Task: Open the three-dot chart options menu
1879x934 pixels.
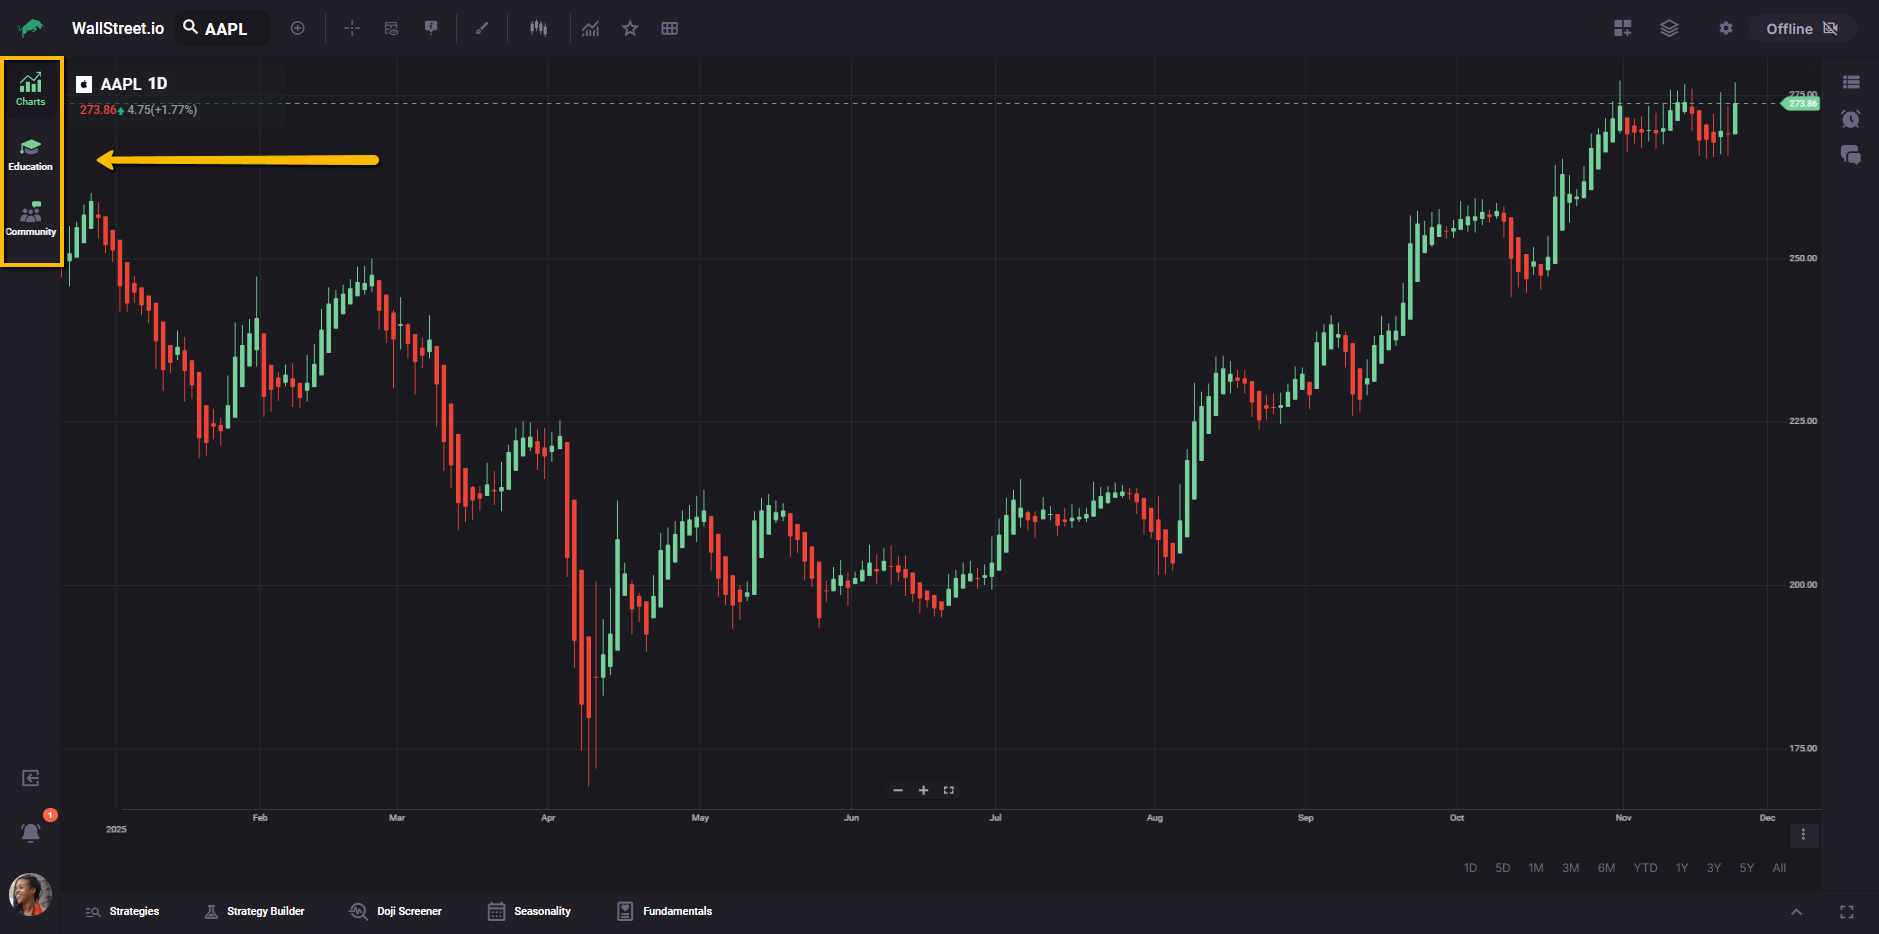Action: [x=1803, y=835]
